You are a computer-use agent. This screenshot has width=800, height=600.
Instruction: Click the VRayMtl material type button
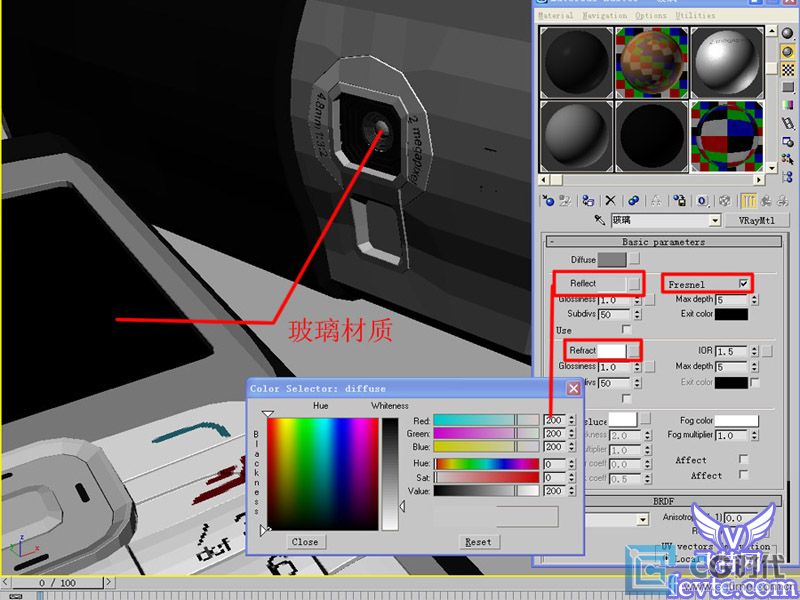tap(757, 220)
